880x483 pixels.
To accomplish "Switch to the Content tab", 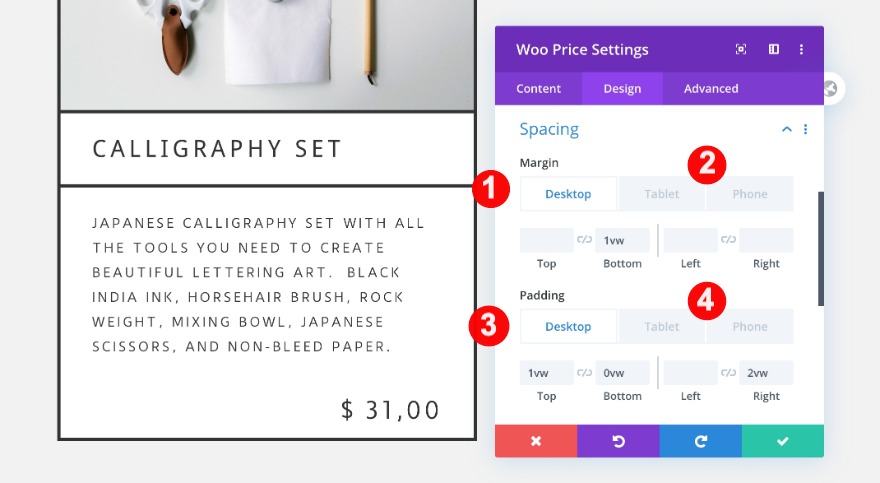I will coord(539,89).
